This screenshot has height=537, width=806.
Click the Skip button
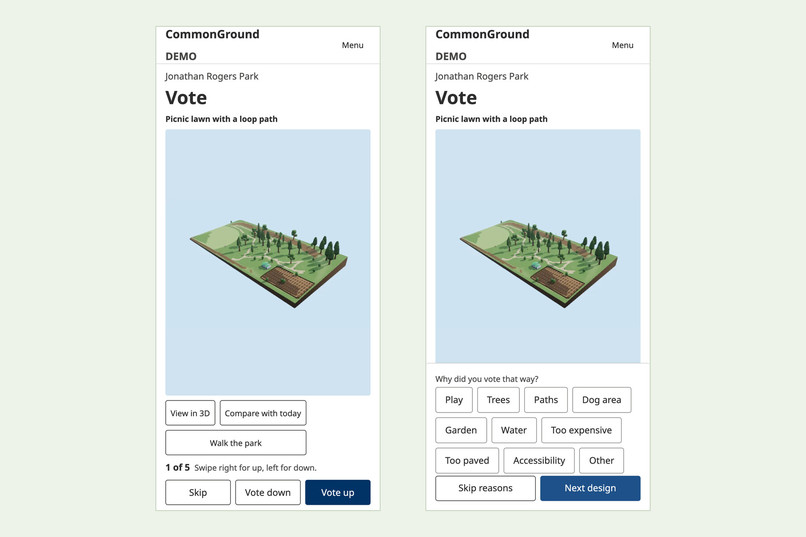pyautogui.click(x=198, y=492)
